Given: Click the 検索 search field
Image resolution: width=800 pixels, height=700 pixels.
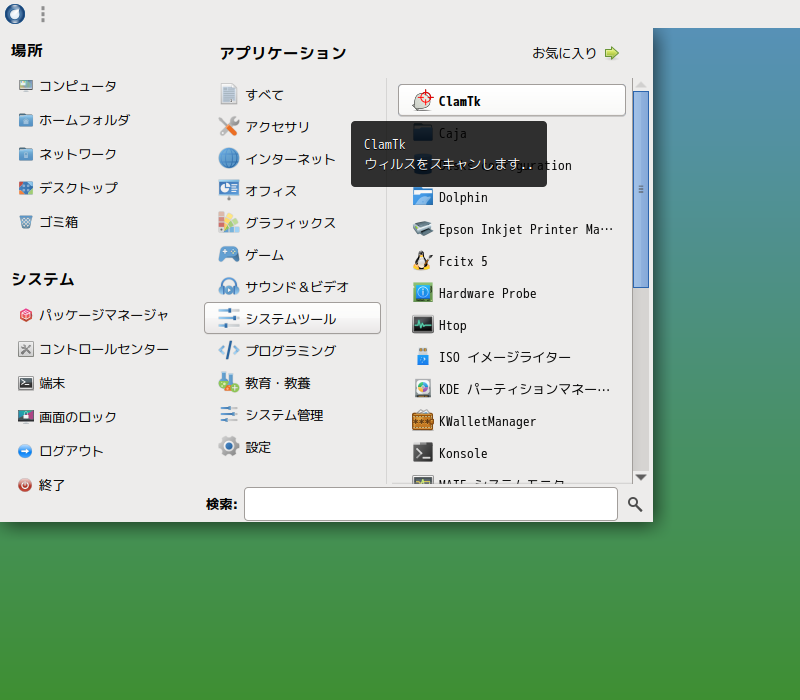Looking at the screenshot, I should pos(431,504).
